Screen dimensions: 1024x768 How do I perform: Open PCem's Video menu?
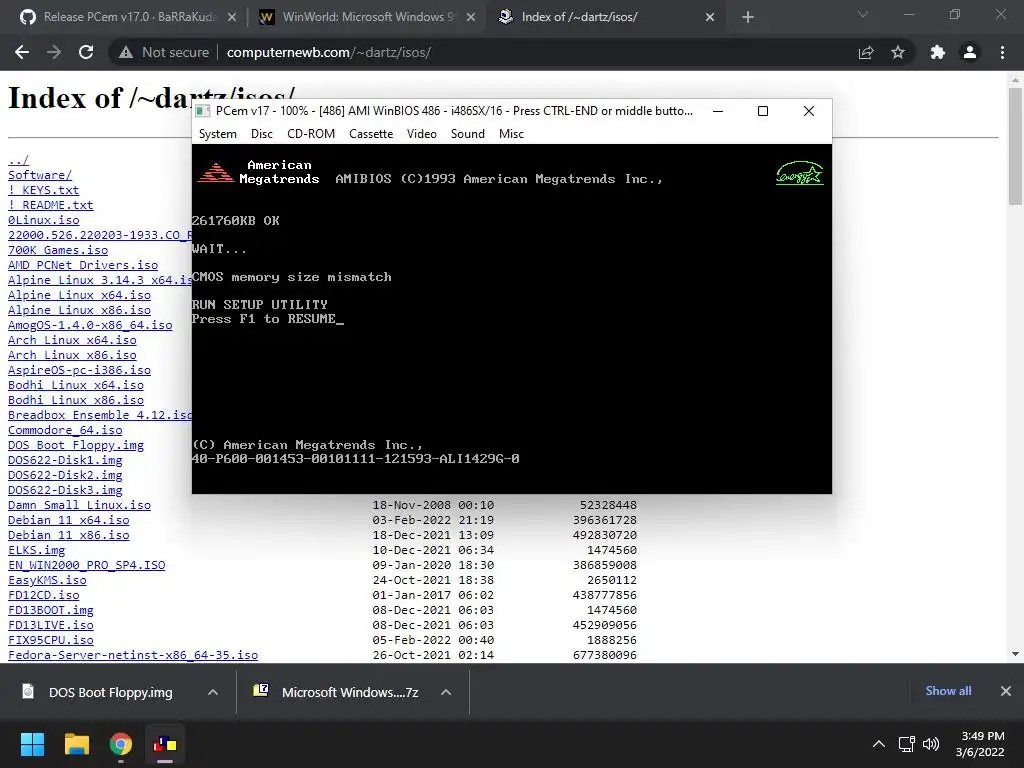click(421, 134)
